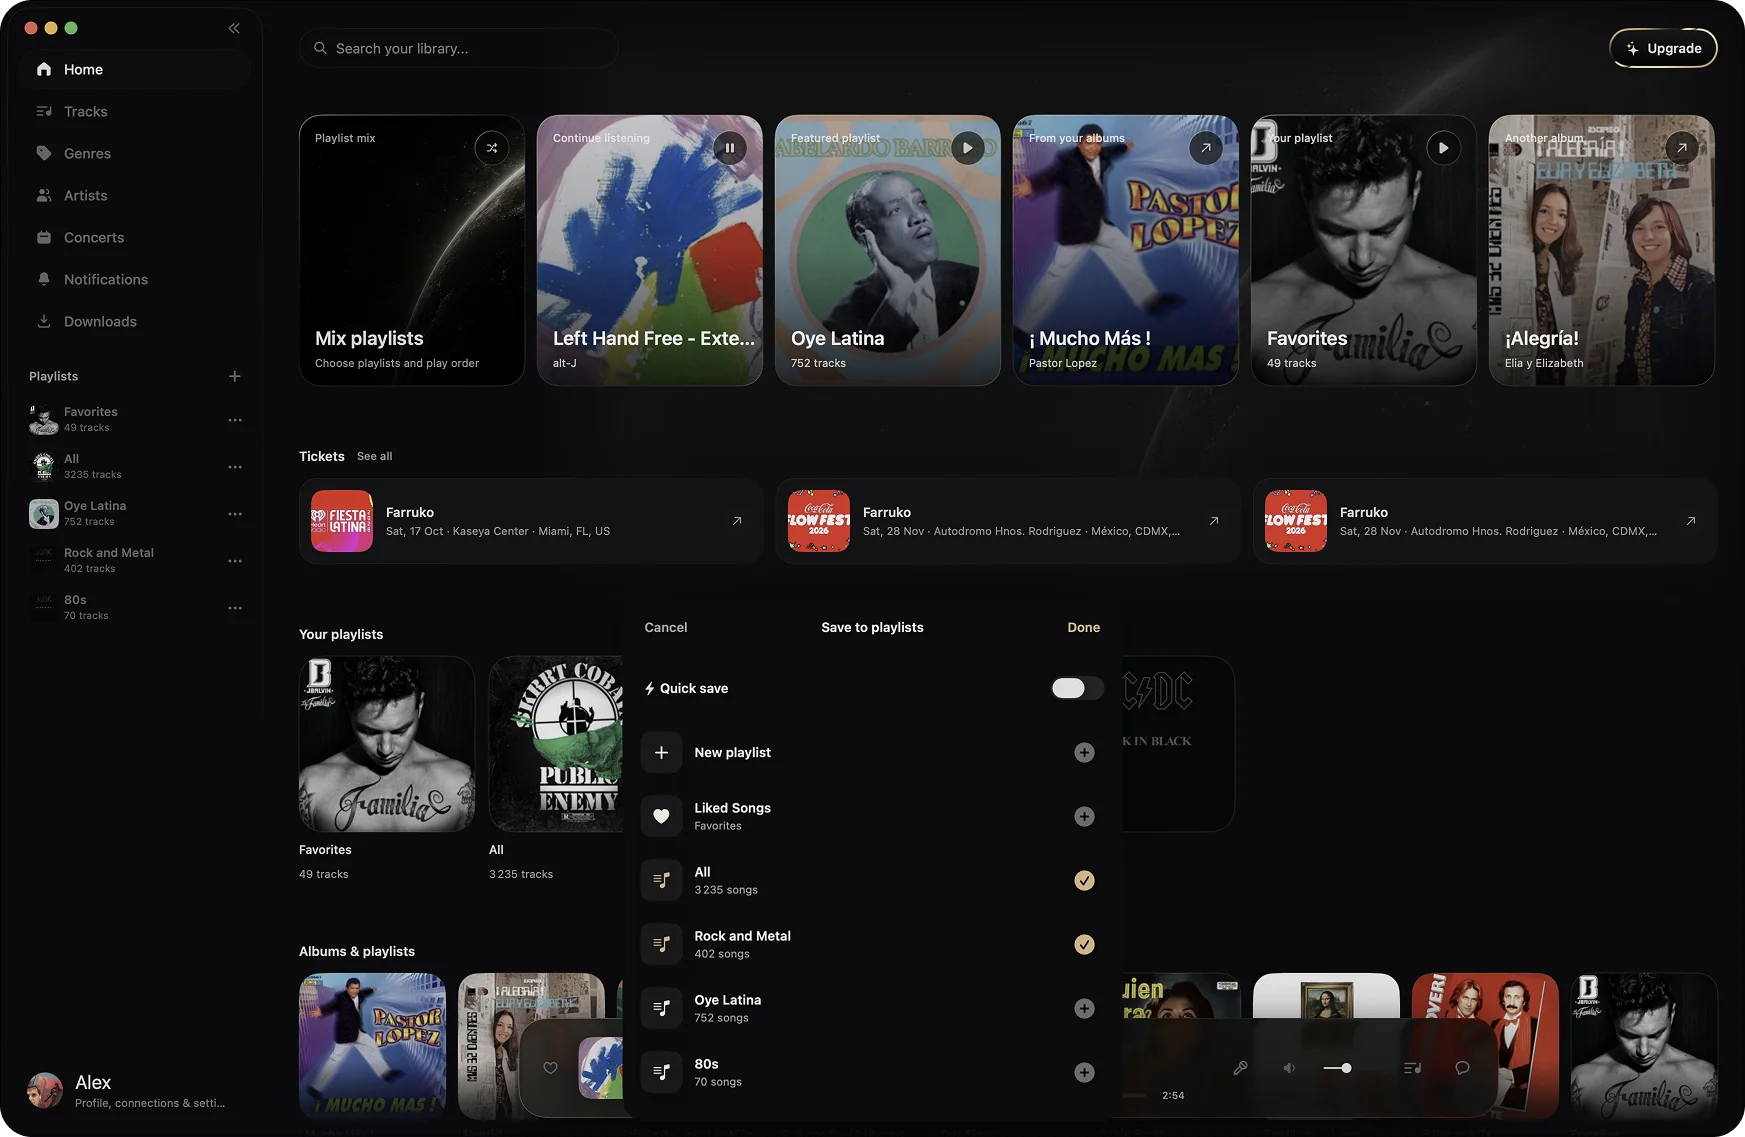Click the Search your library field
This screenshot has width=1745, height=1137.
point(458,48)
